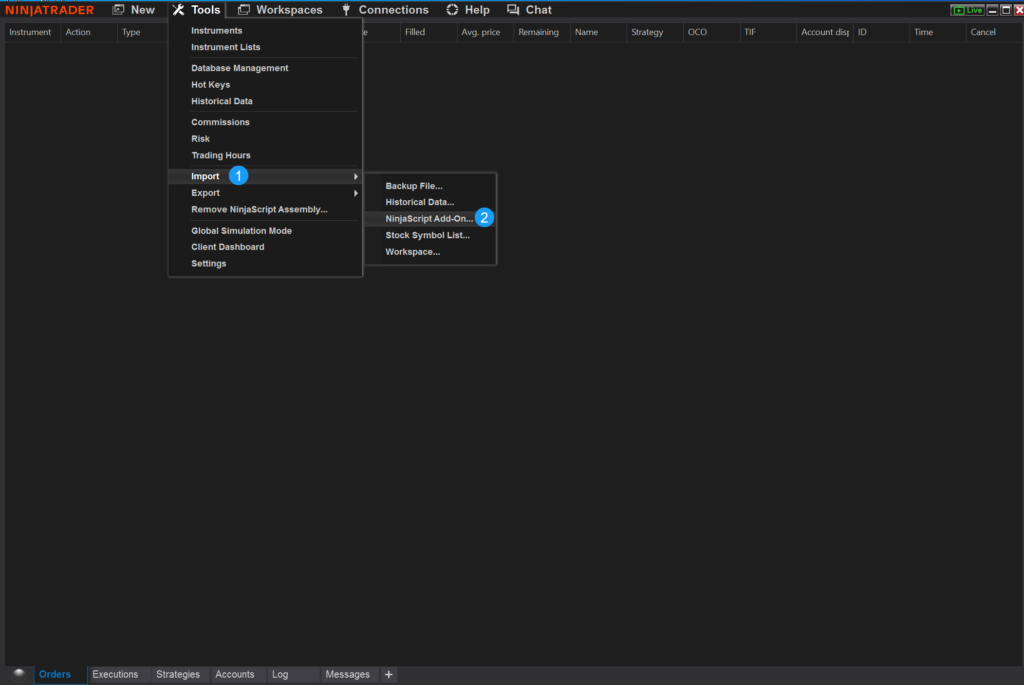Screen dimensions: 1024x685
Task: Click the round icon left of Orders tab
Action: click(19, 673)
